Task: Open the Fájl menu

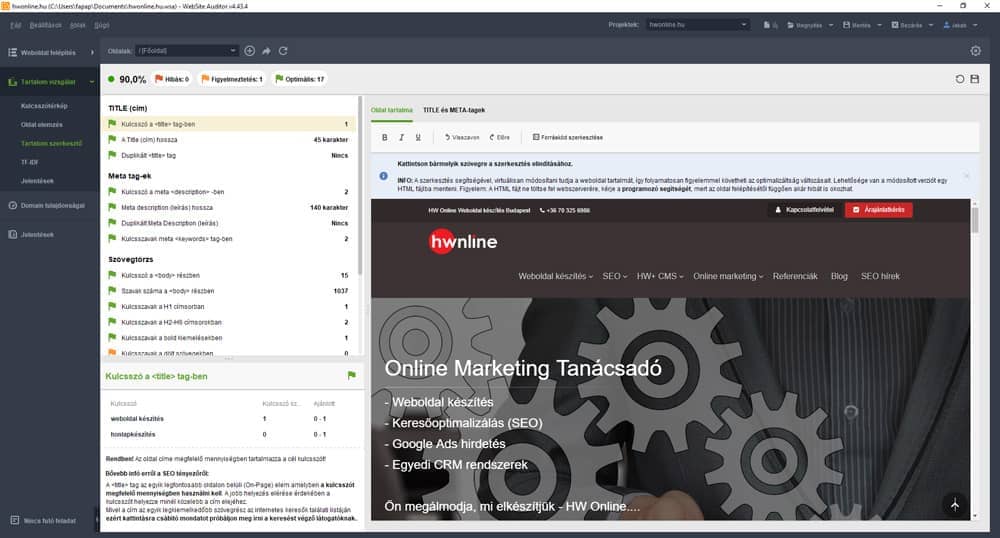Action: click(x=16, y=25)
